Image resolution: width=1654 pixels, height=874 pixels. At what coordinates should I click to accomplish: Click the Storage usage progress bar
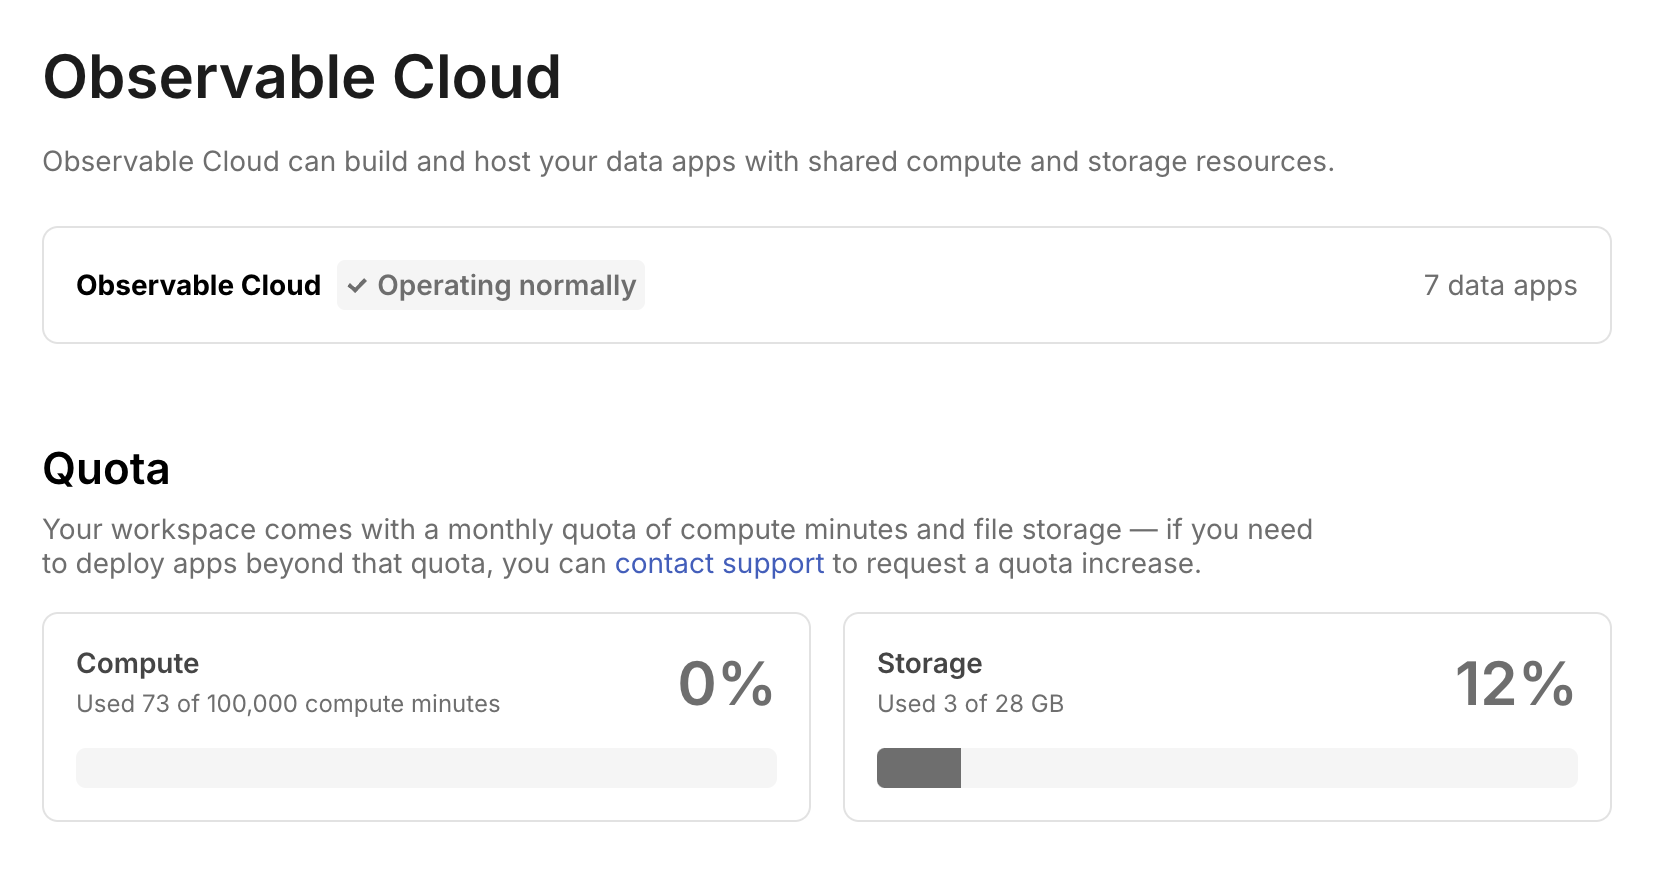pos(1228,768)
